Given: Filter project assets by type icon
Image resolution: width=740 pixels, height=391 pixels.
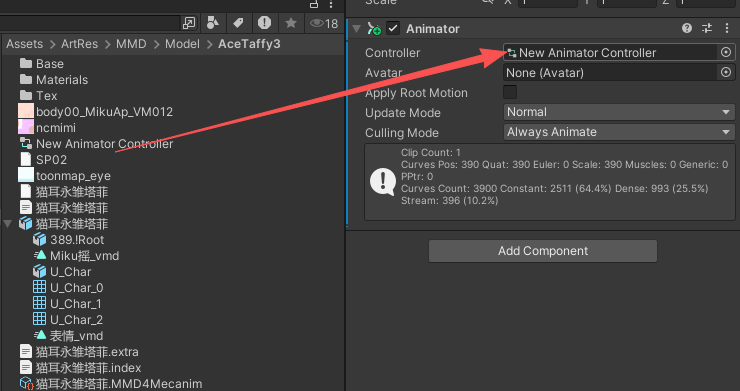Looking at the screenshot, I should (x=213, y=23).
